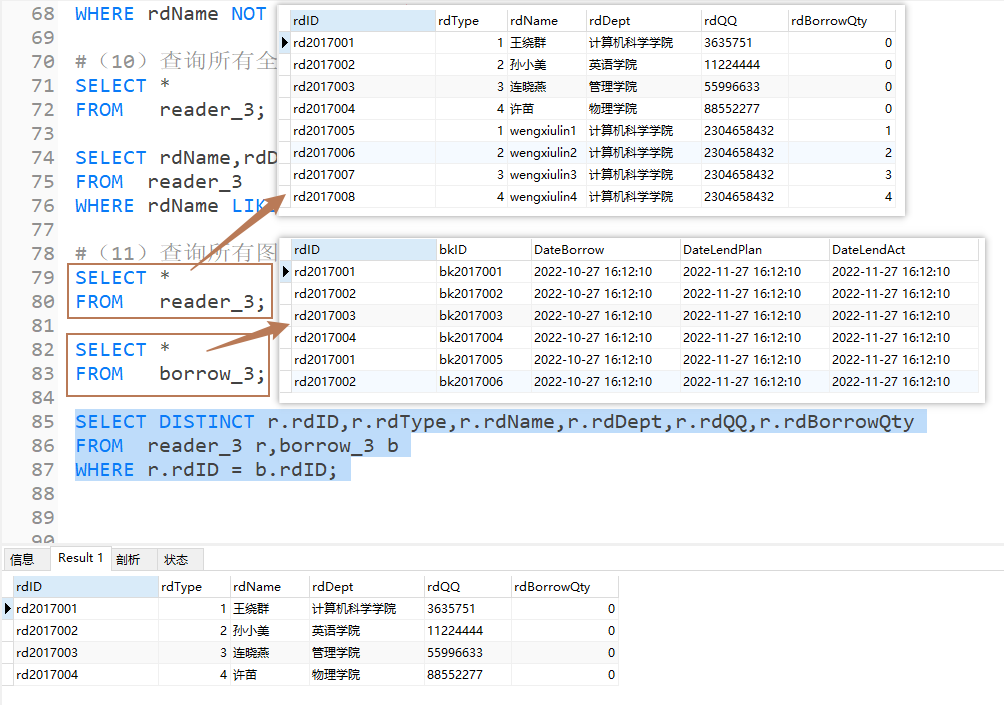Click the rdID column header in Result 1
This screenshot has height=705, width=1004.
pyautogui.click(x=86, y=586)
